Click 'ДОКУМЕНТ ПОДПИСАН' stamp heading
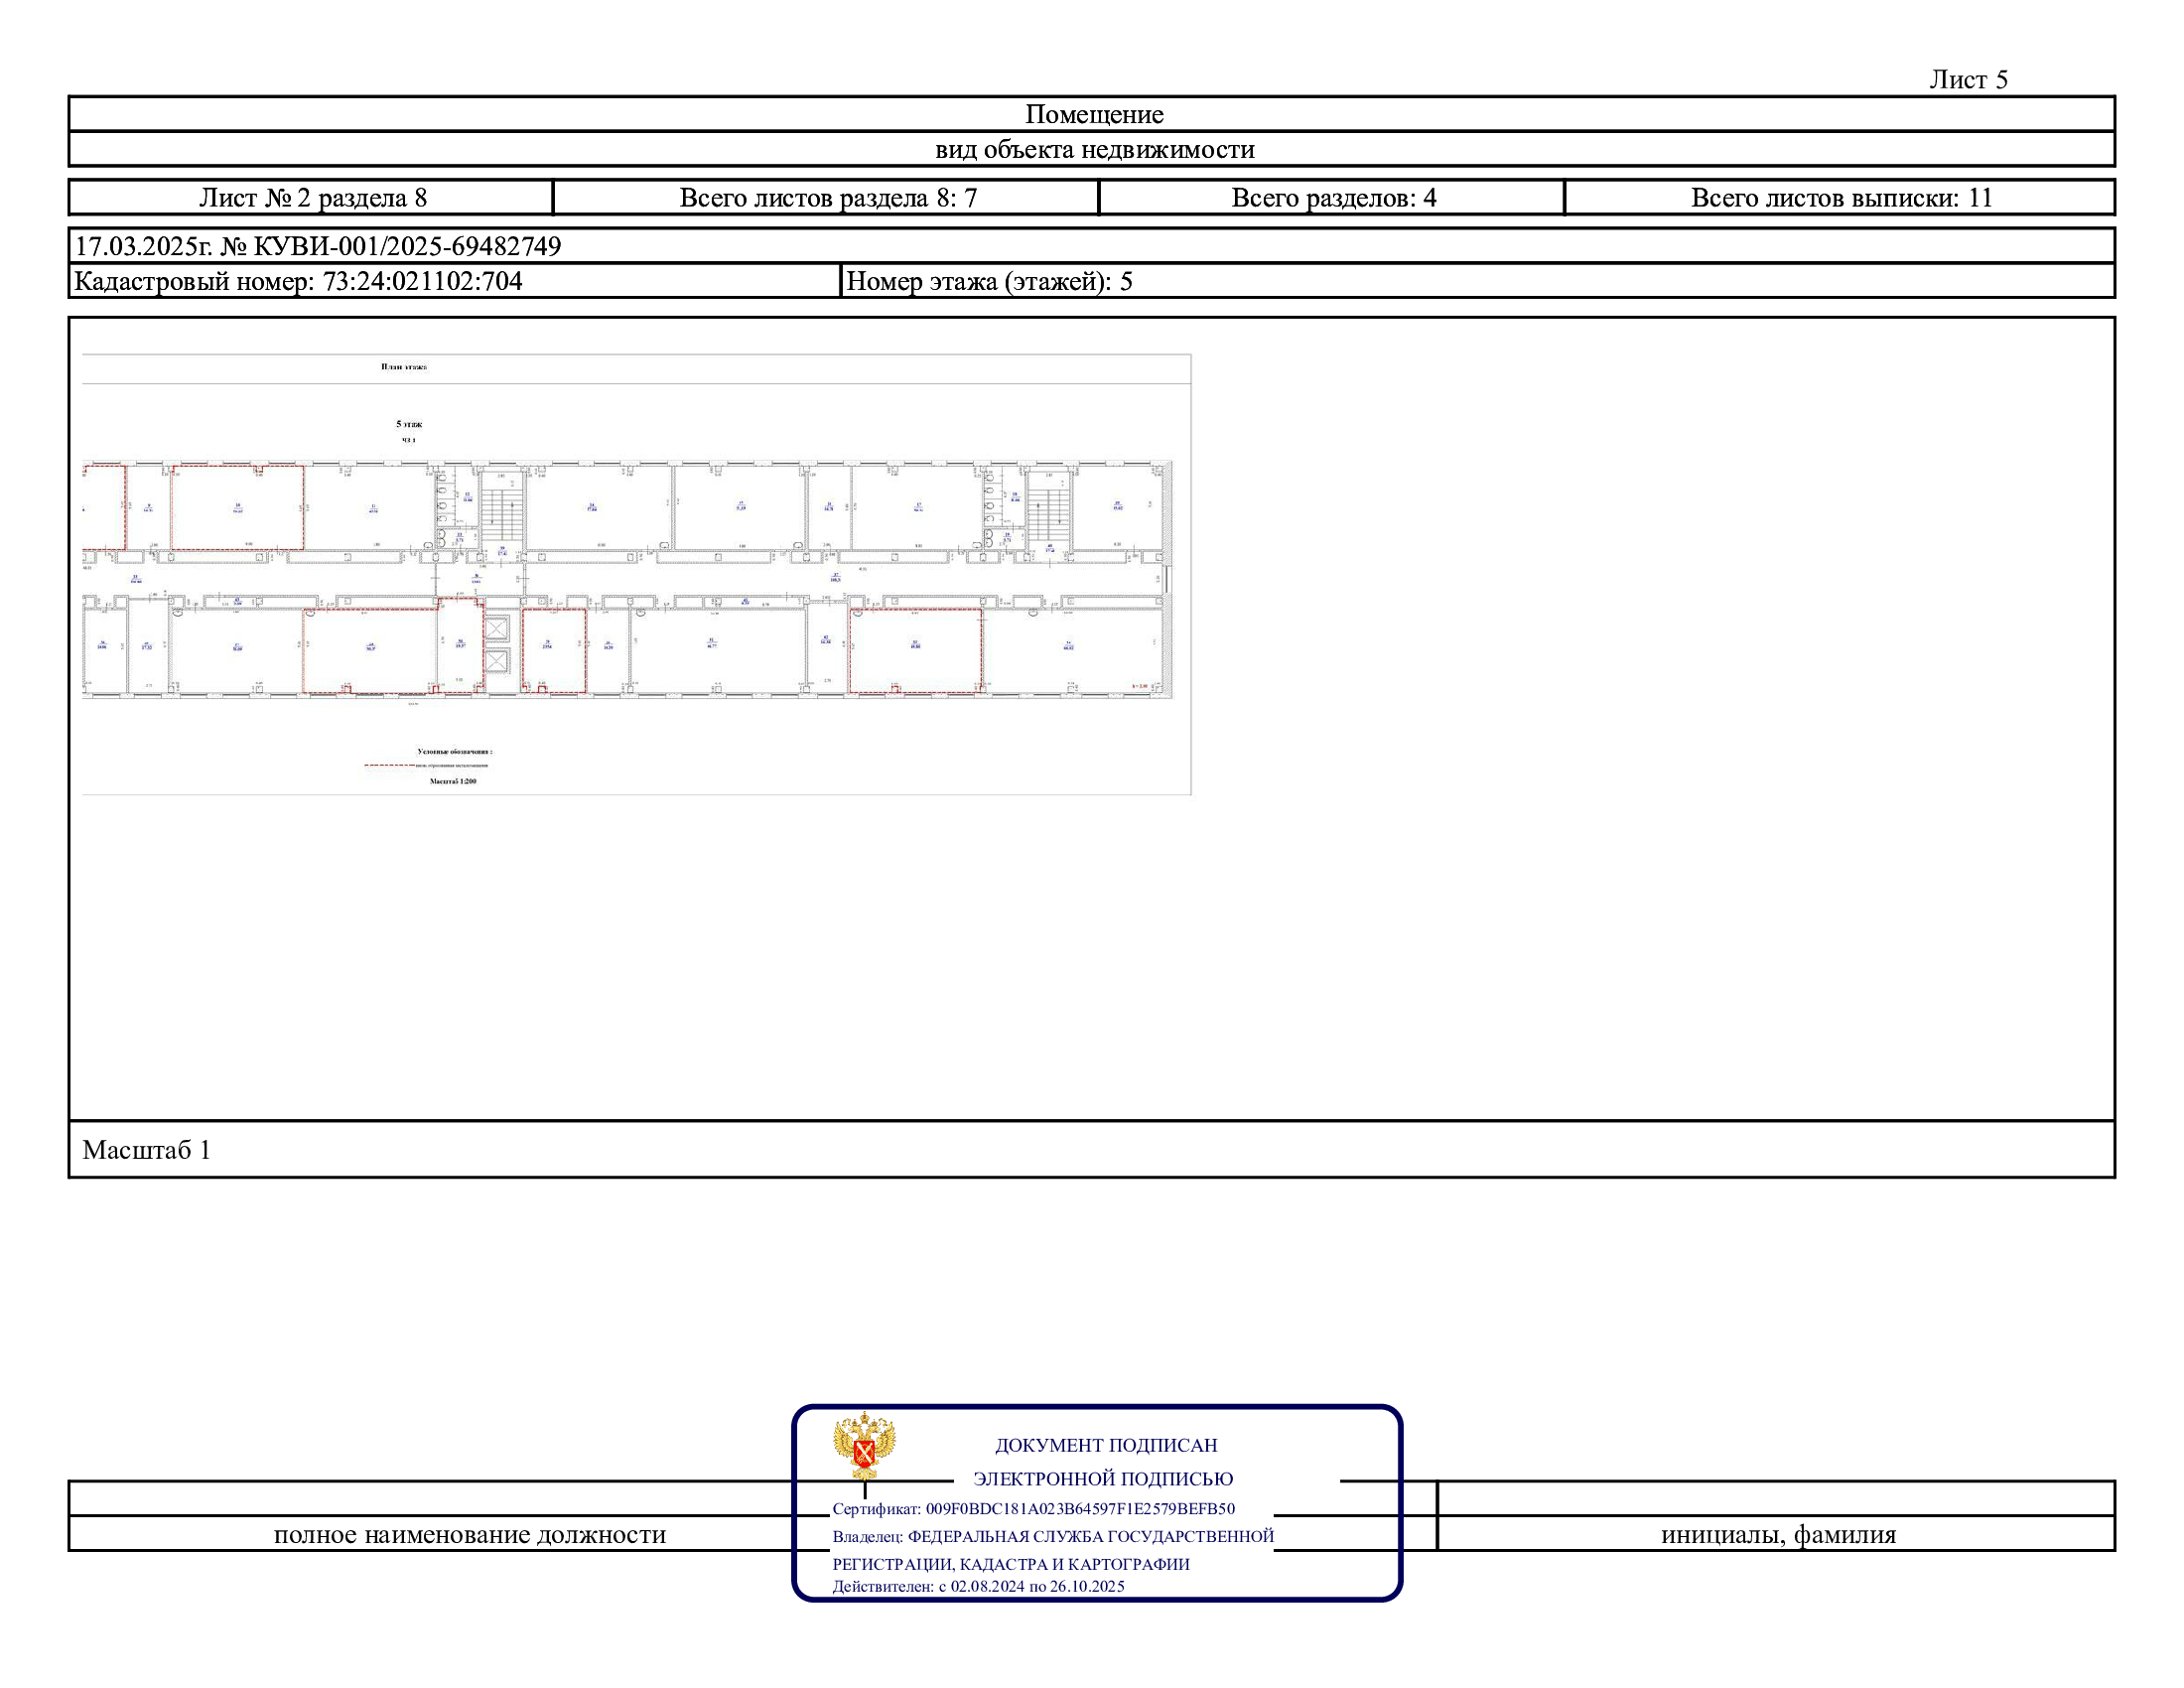 [x=1106, y=1445]
